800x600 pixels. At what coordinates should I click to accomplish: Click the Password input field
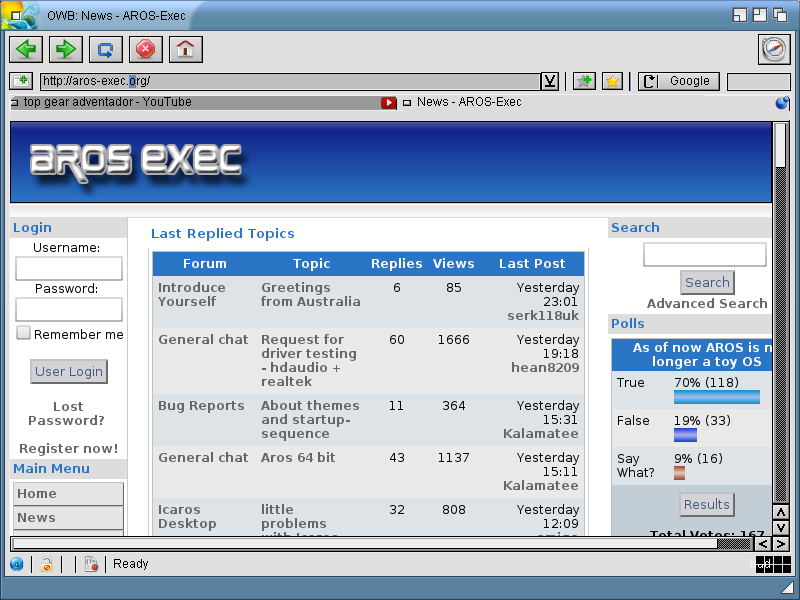69,310
